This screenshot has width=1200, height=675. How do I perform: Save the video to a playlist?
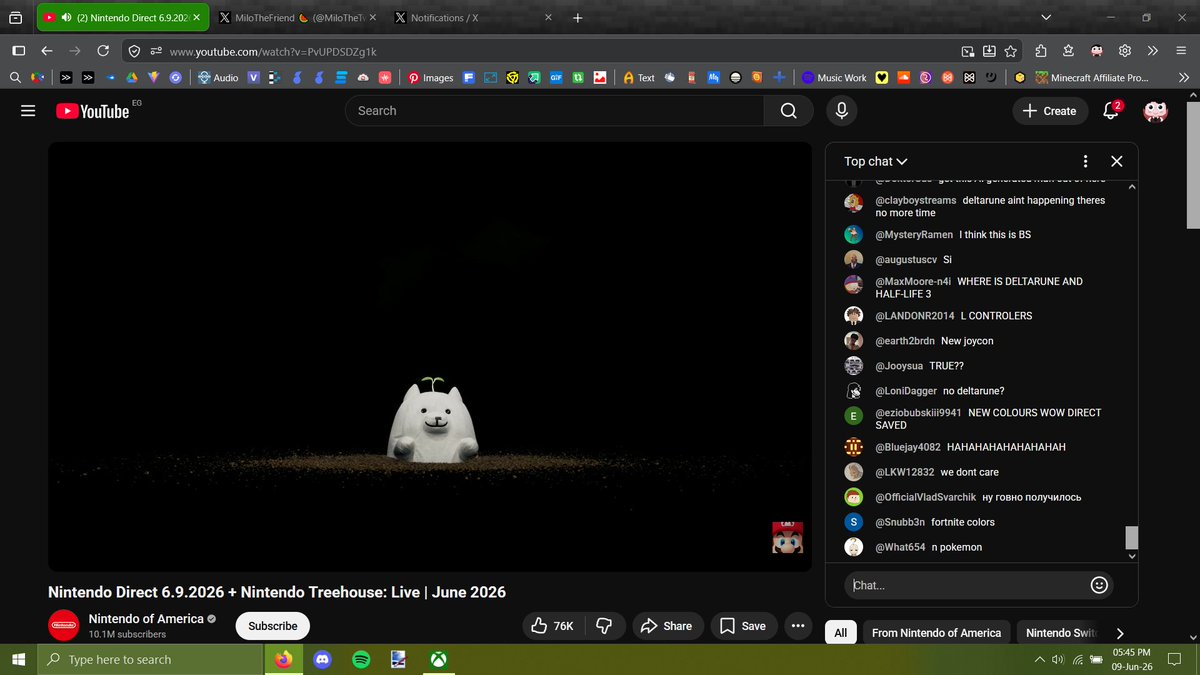[743, 626]
